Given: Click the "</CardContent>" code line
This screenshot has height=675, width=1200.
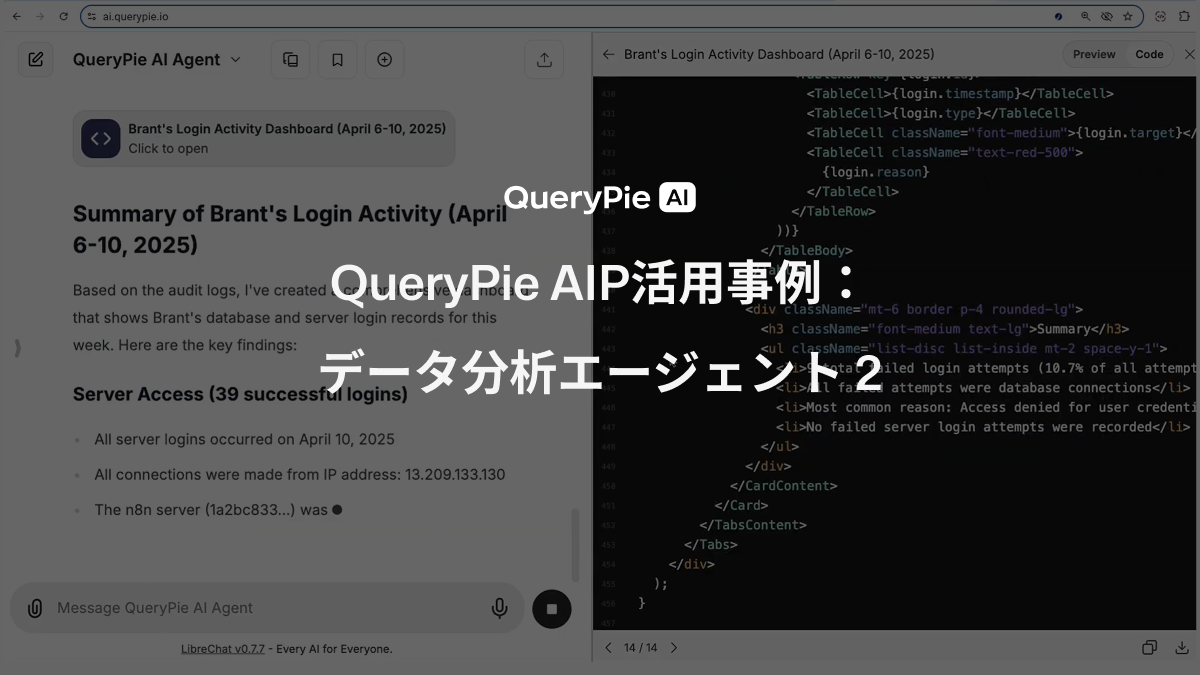Looking at the screenshot, I should tap(783, 486).
